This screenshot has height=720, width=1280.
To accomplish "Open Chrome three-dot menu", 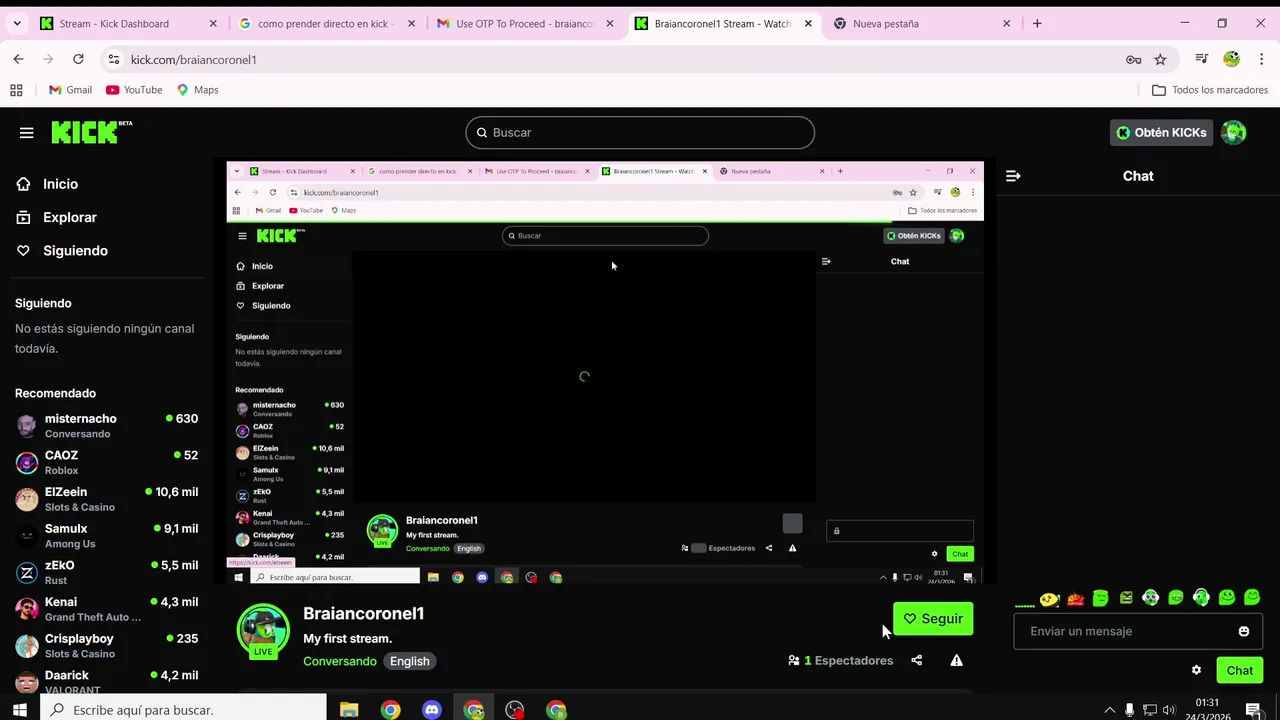I will click(x=1262, y=59).
